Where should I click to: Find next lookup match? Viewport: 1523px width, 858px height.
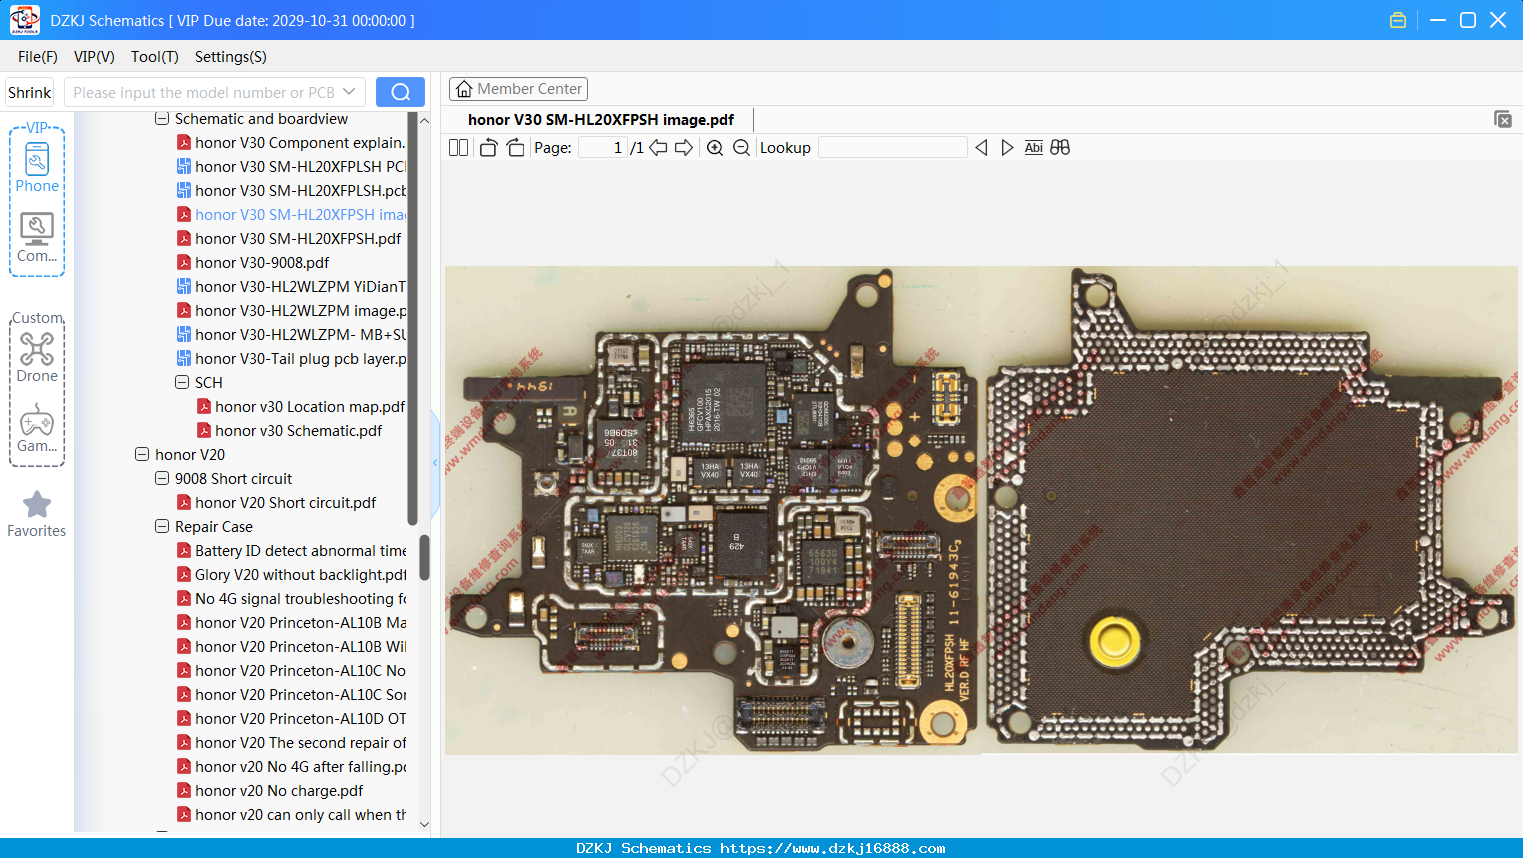point(1007,148)
